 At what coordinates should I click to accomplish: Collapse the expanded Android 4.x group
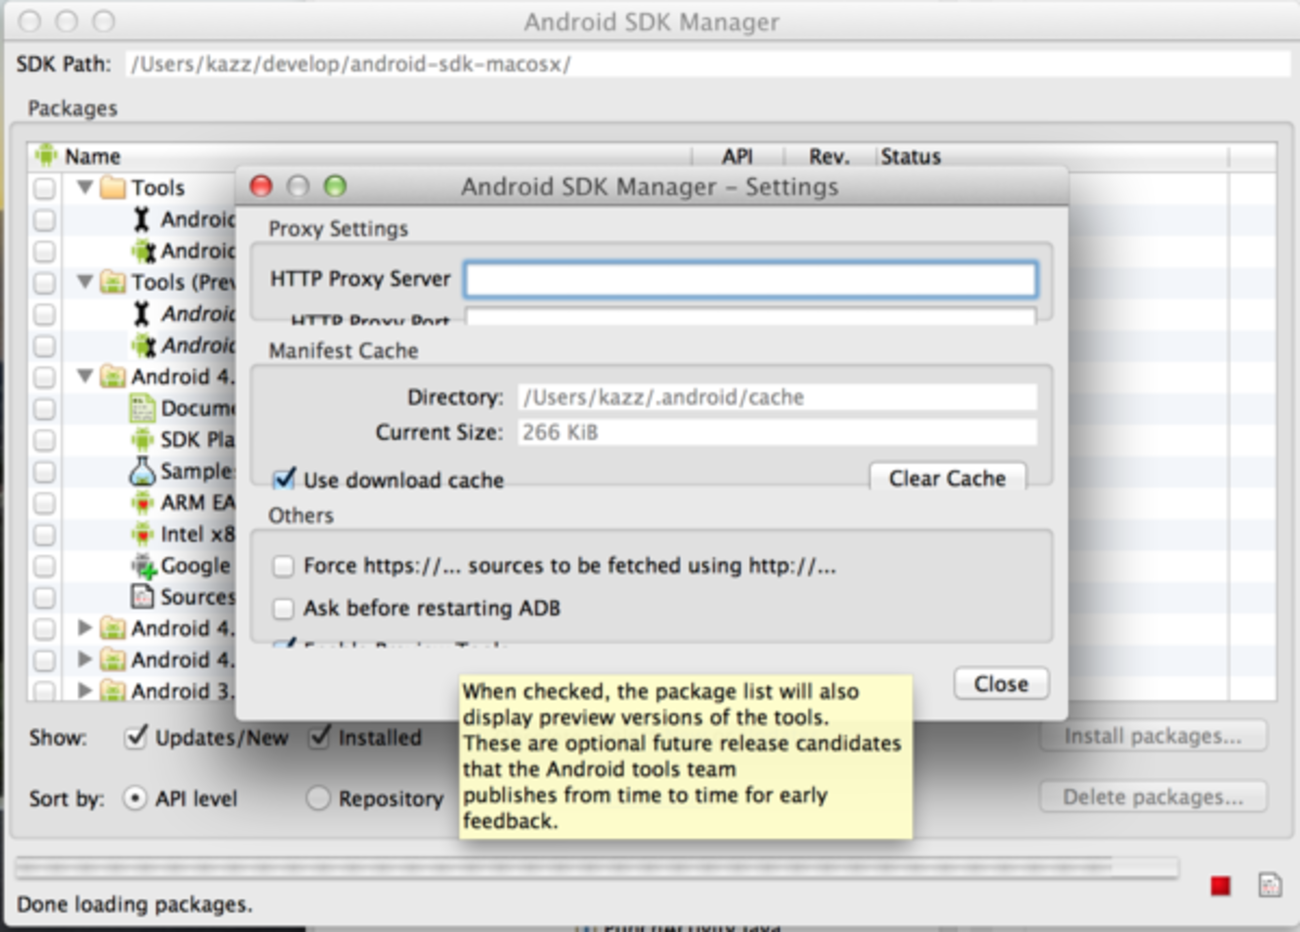pyautogui.click(x=85, y=376)
